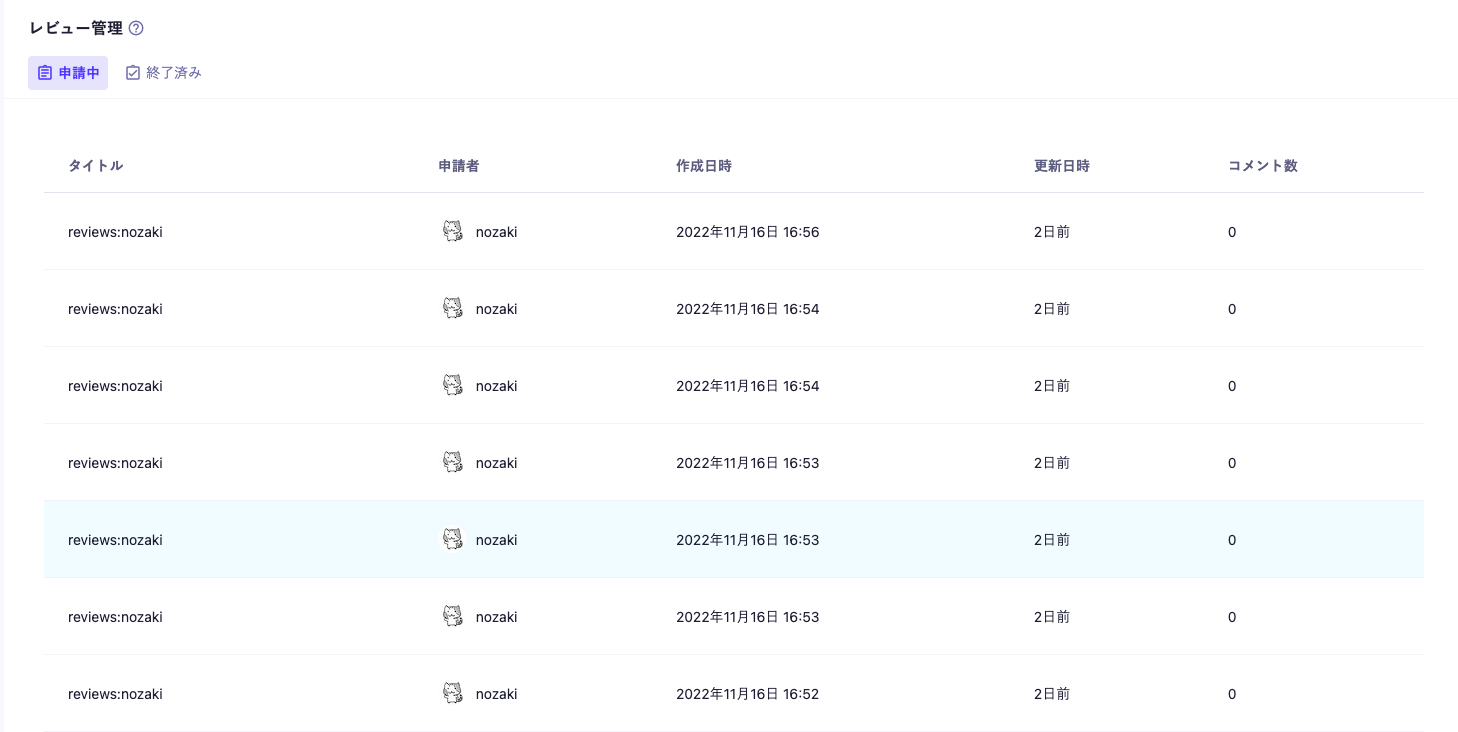This screenshot has width=1458, height=732.
Task: Click the checkbox icon on 終了済み tab
Action: [x=133, y=73]
